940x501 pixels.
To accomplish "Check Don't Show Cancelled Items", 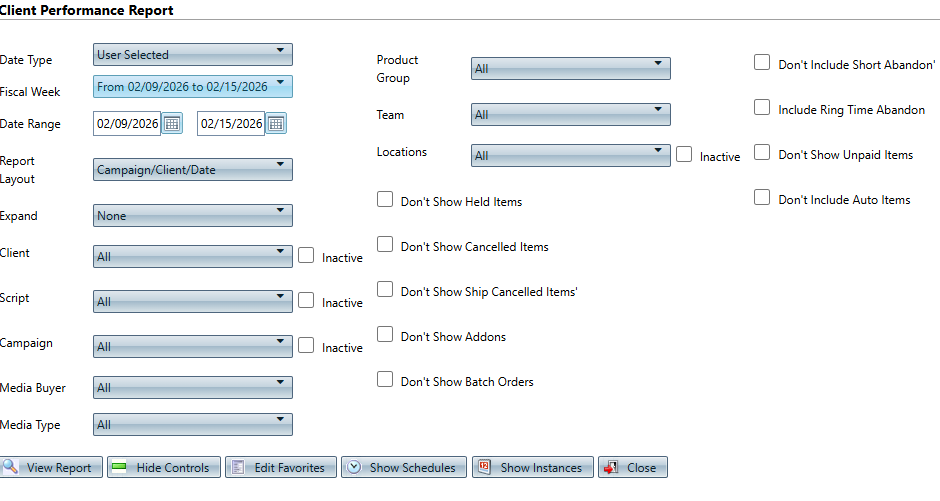I will click(385, 245).
